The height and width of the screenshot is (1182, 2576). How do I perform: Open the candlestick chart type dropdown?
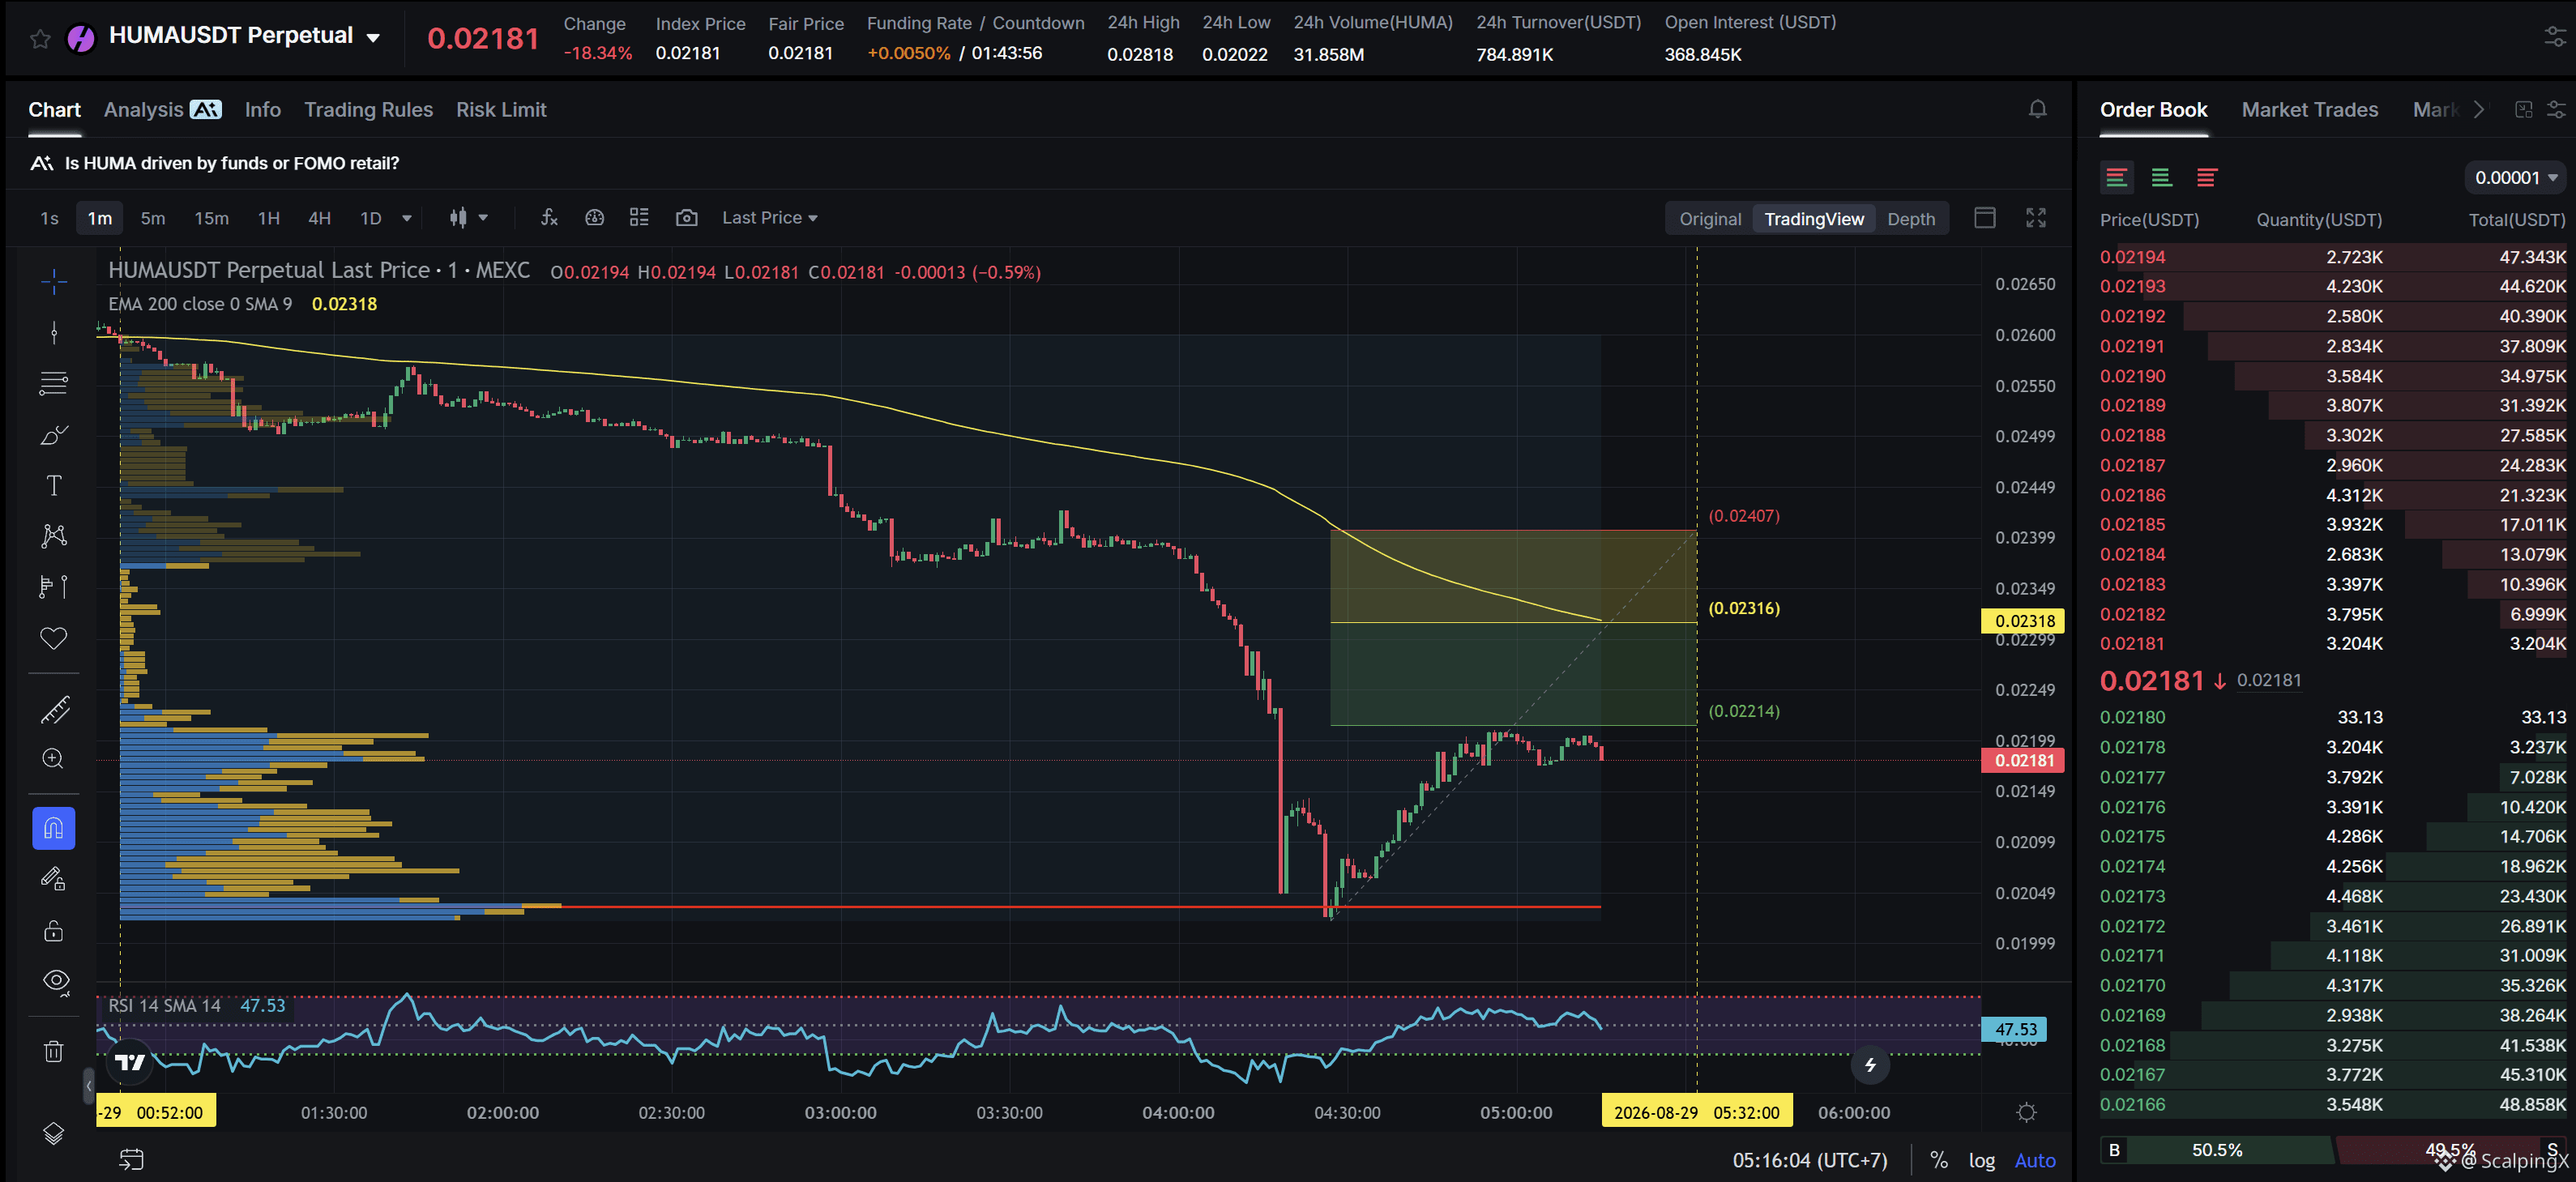tap(468, 218)
